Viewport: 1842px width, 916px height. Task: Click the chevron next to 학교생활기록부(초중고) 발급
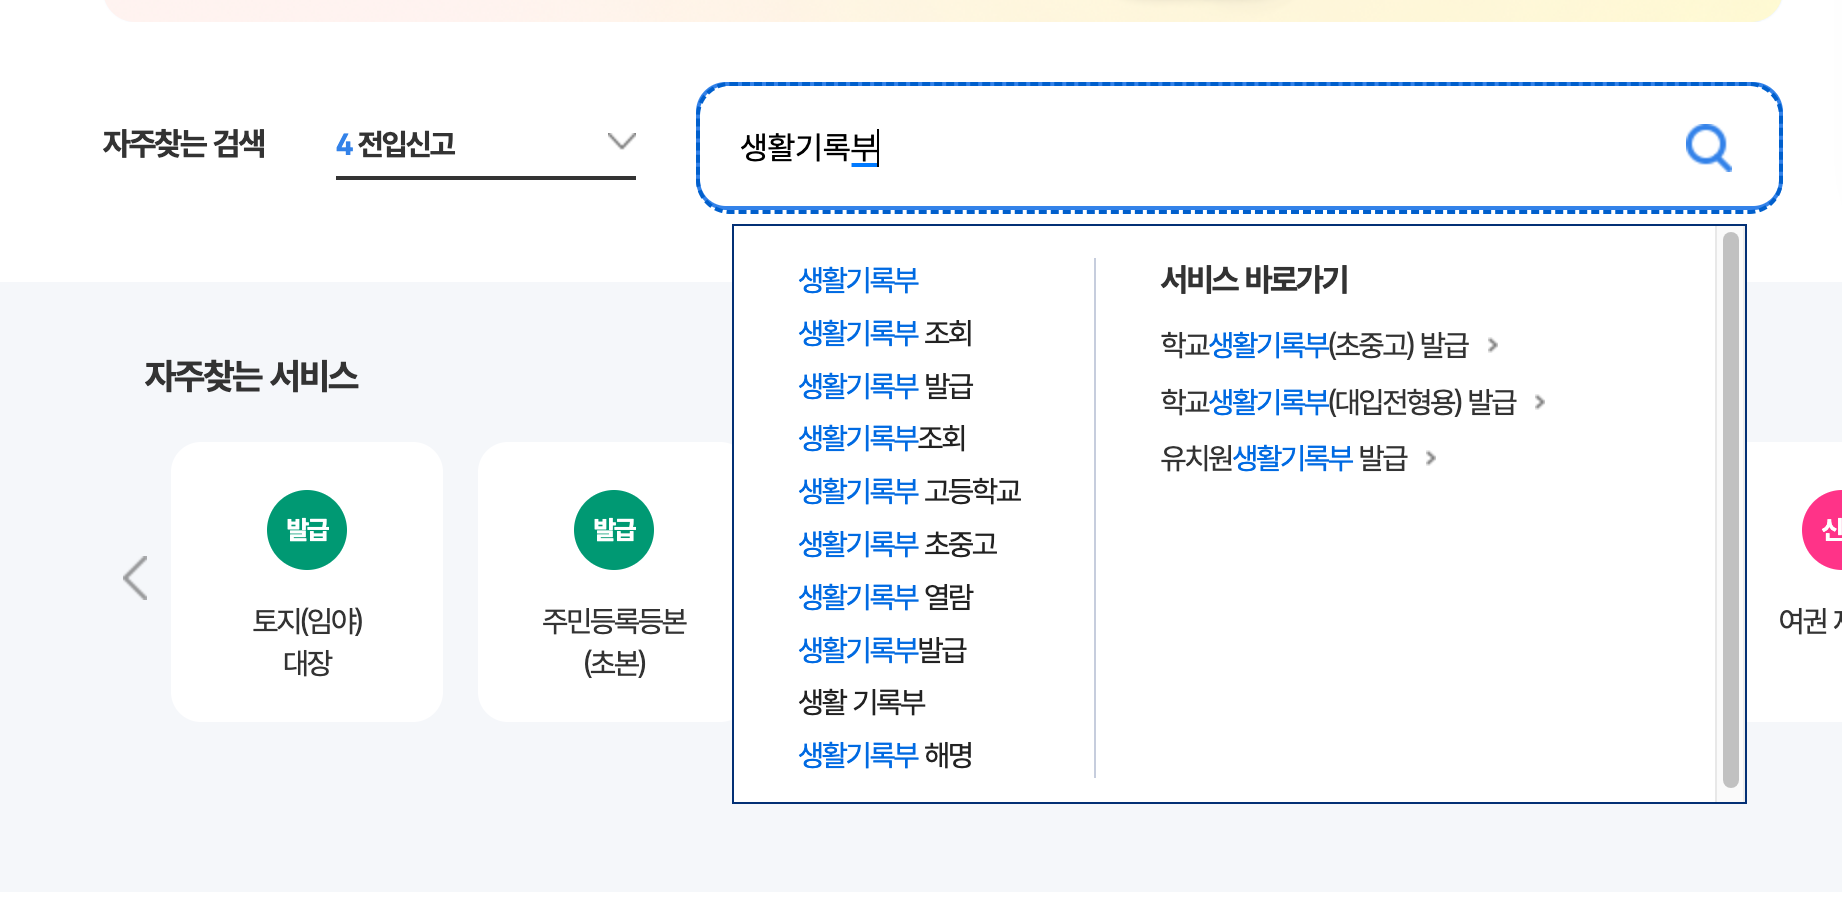(x=1492, y=345)
